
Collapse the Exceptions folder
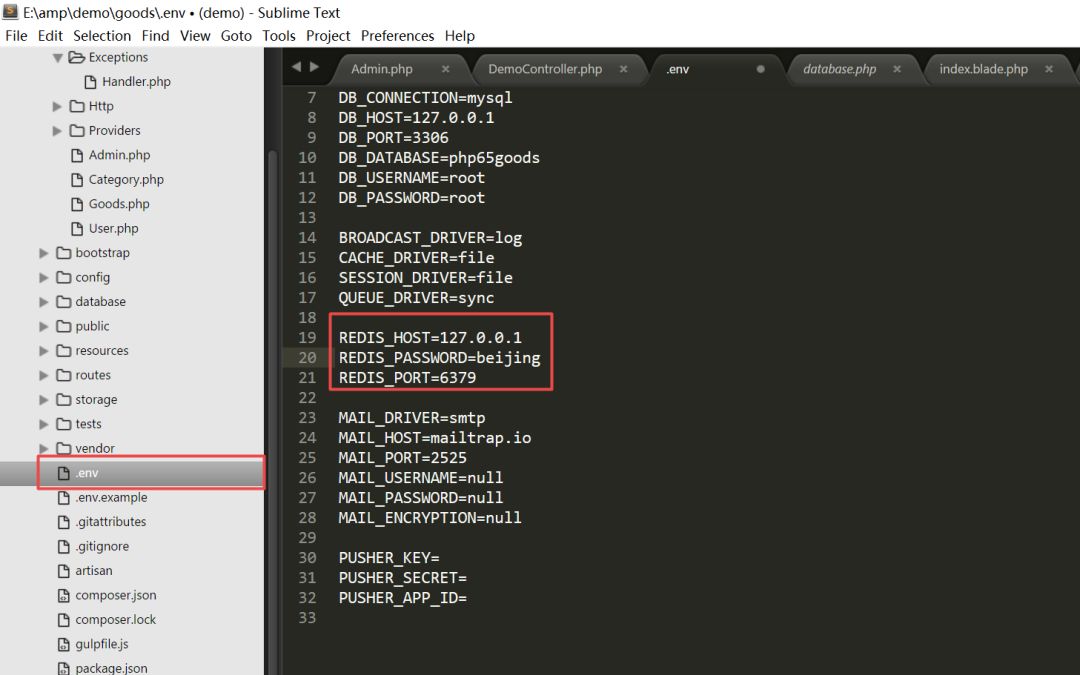coord(58,58)
